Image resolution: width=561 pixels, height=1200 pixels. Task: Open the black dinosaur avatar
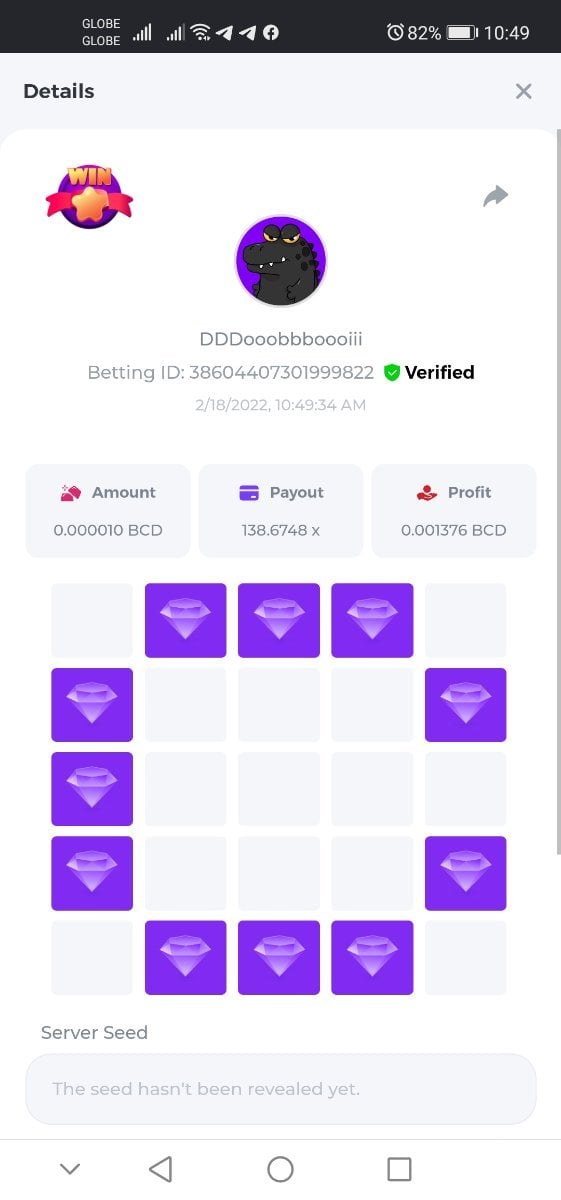pos(281,261)
